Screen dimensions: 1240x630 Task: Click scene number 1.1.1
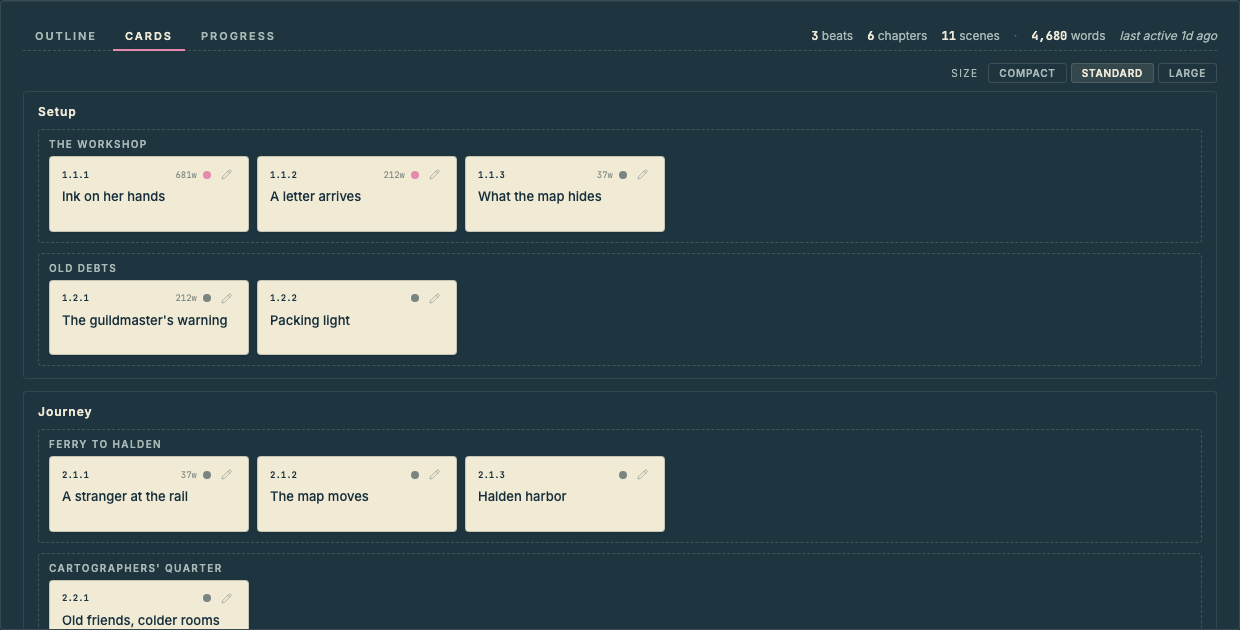tap(76, 175)
